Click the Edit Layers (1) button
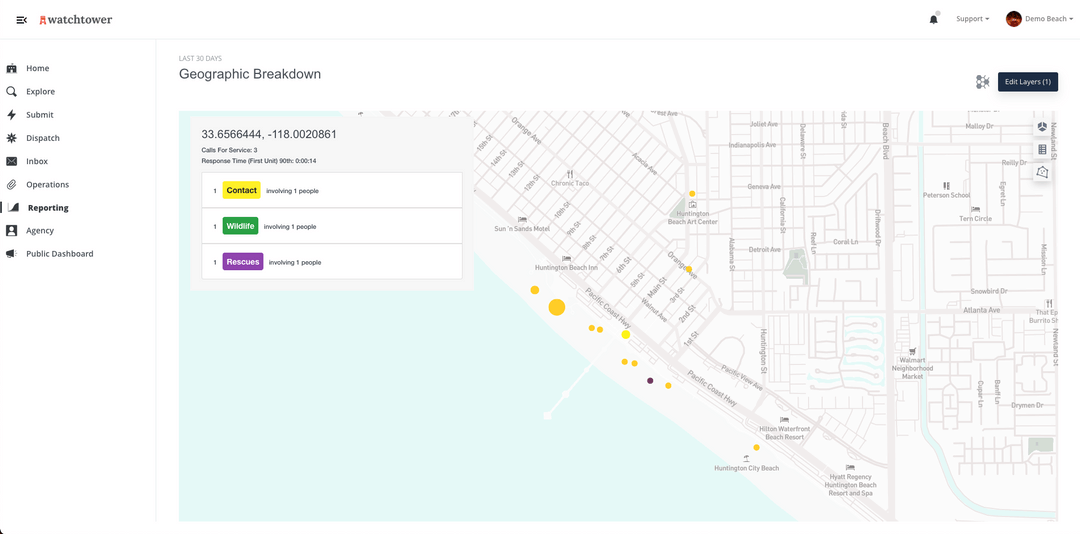Viewport: 1080px width, 534px height. 1028,82
